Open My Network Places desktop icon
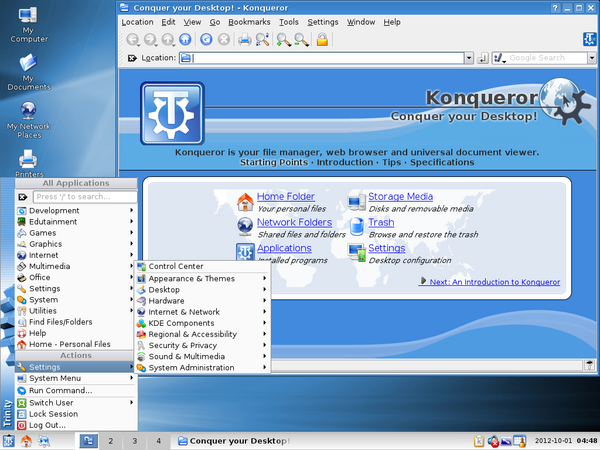 tap(28, 111)
